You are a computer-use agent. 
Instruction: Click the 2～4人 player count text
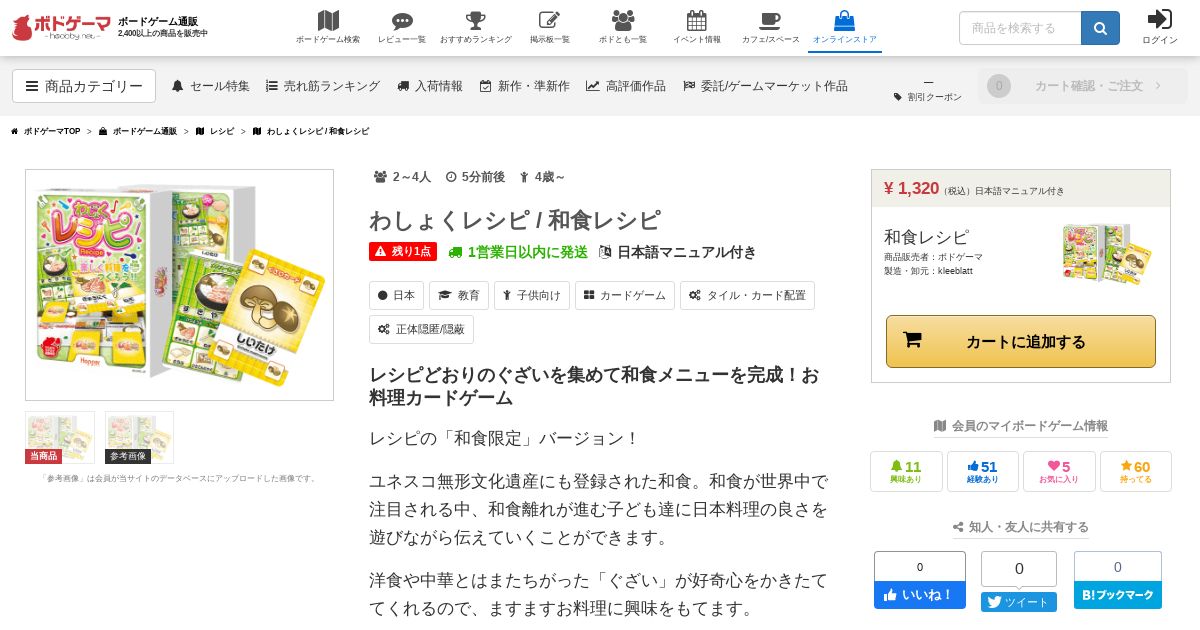pyautogui.click(x=403, y=177)
